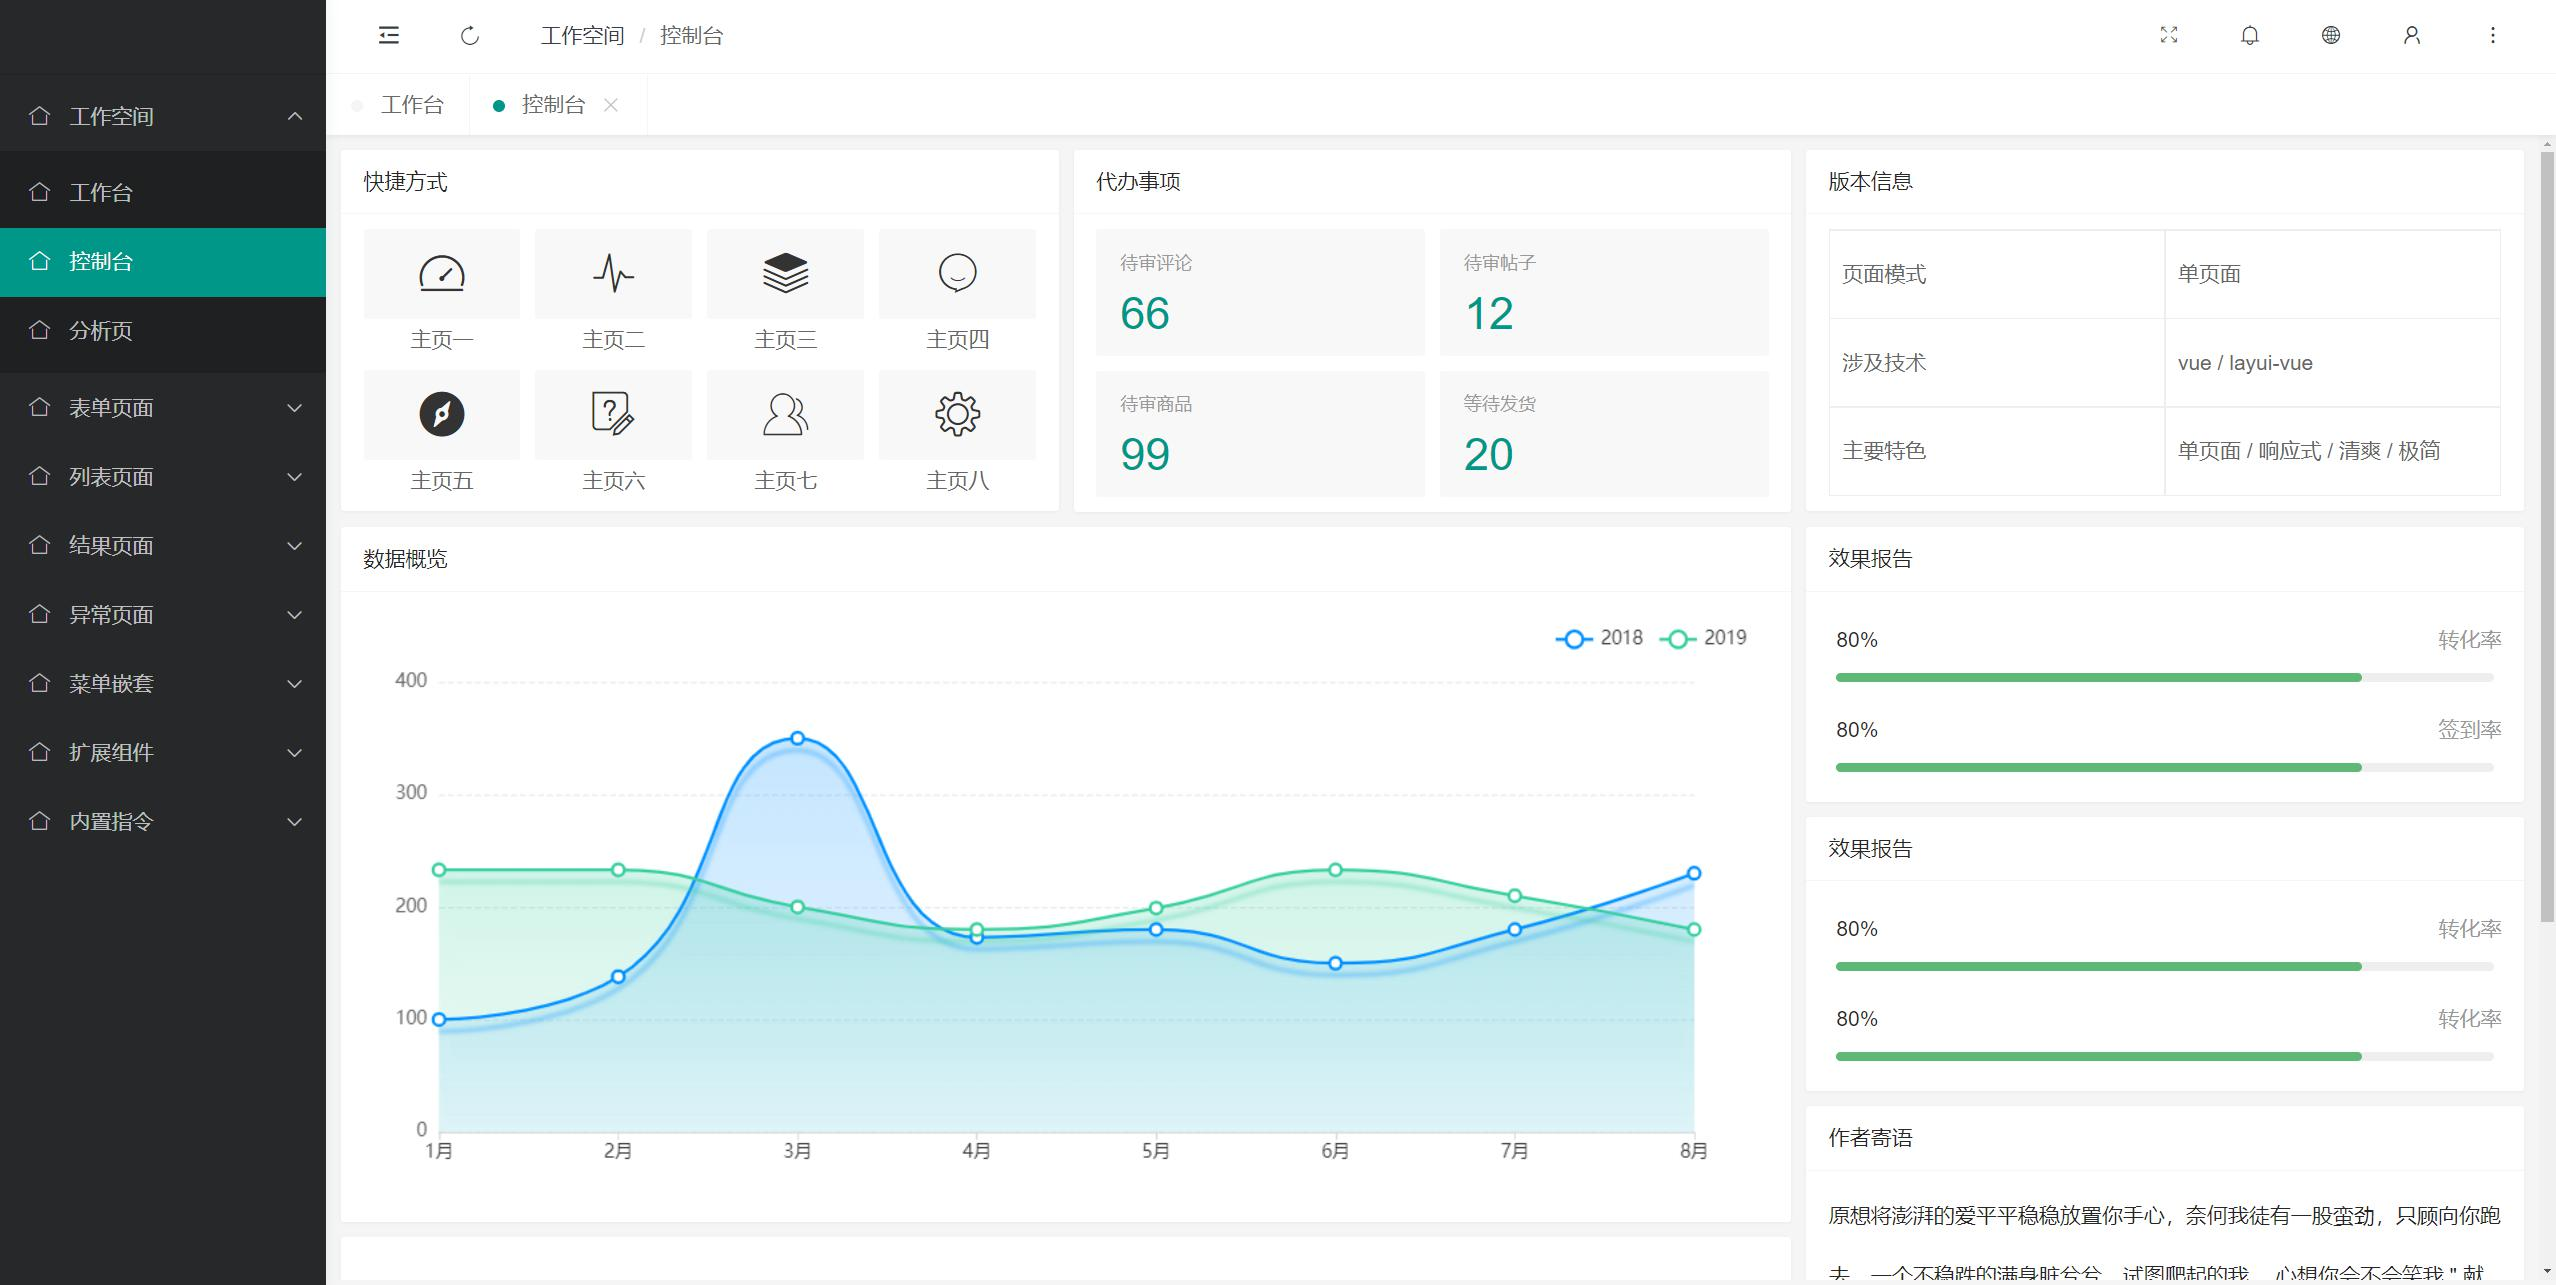The image size is (2556, 1285).
Task: Open the 主页七 users shortcut
Action: pos(785,415)
